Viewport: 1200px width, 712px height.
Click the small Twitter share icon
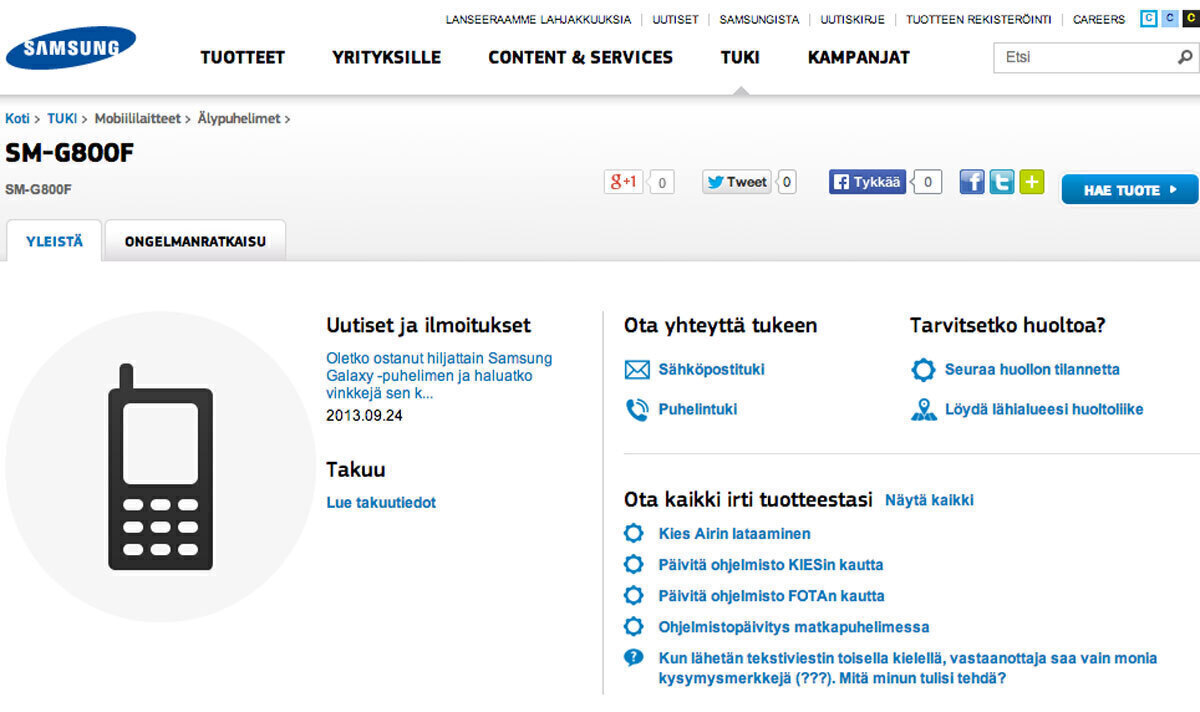tap(1002, 182)
